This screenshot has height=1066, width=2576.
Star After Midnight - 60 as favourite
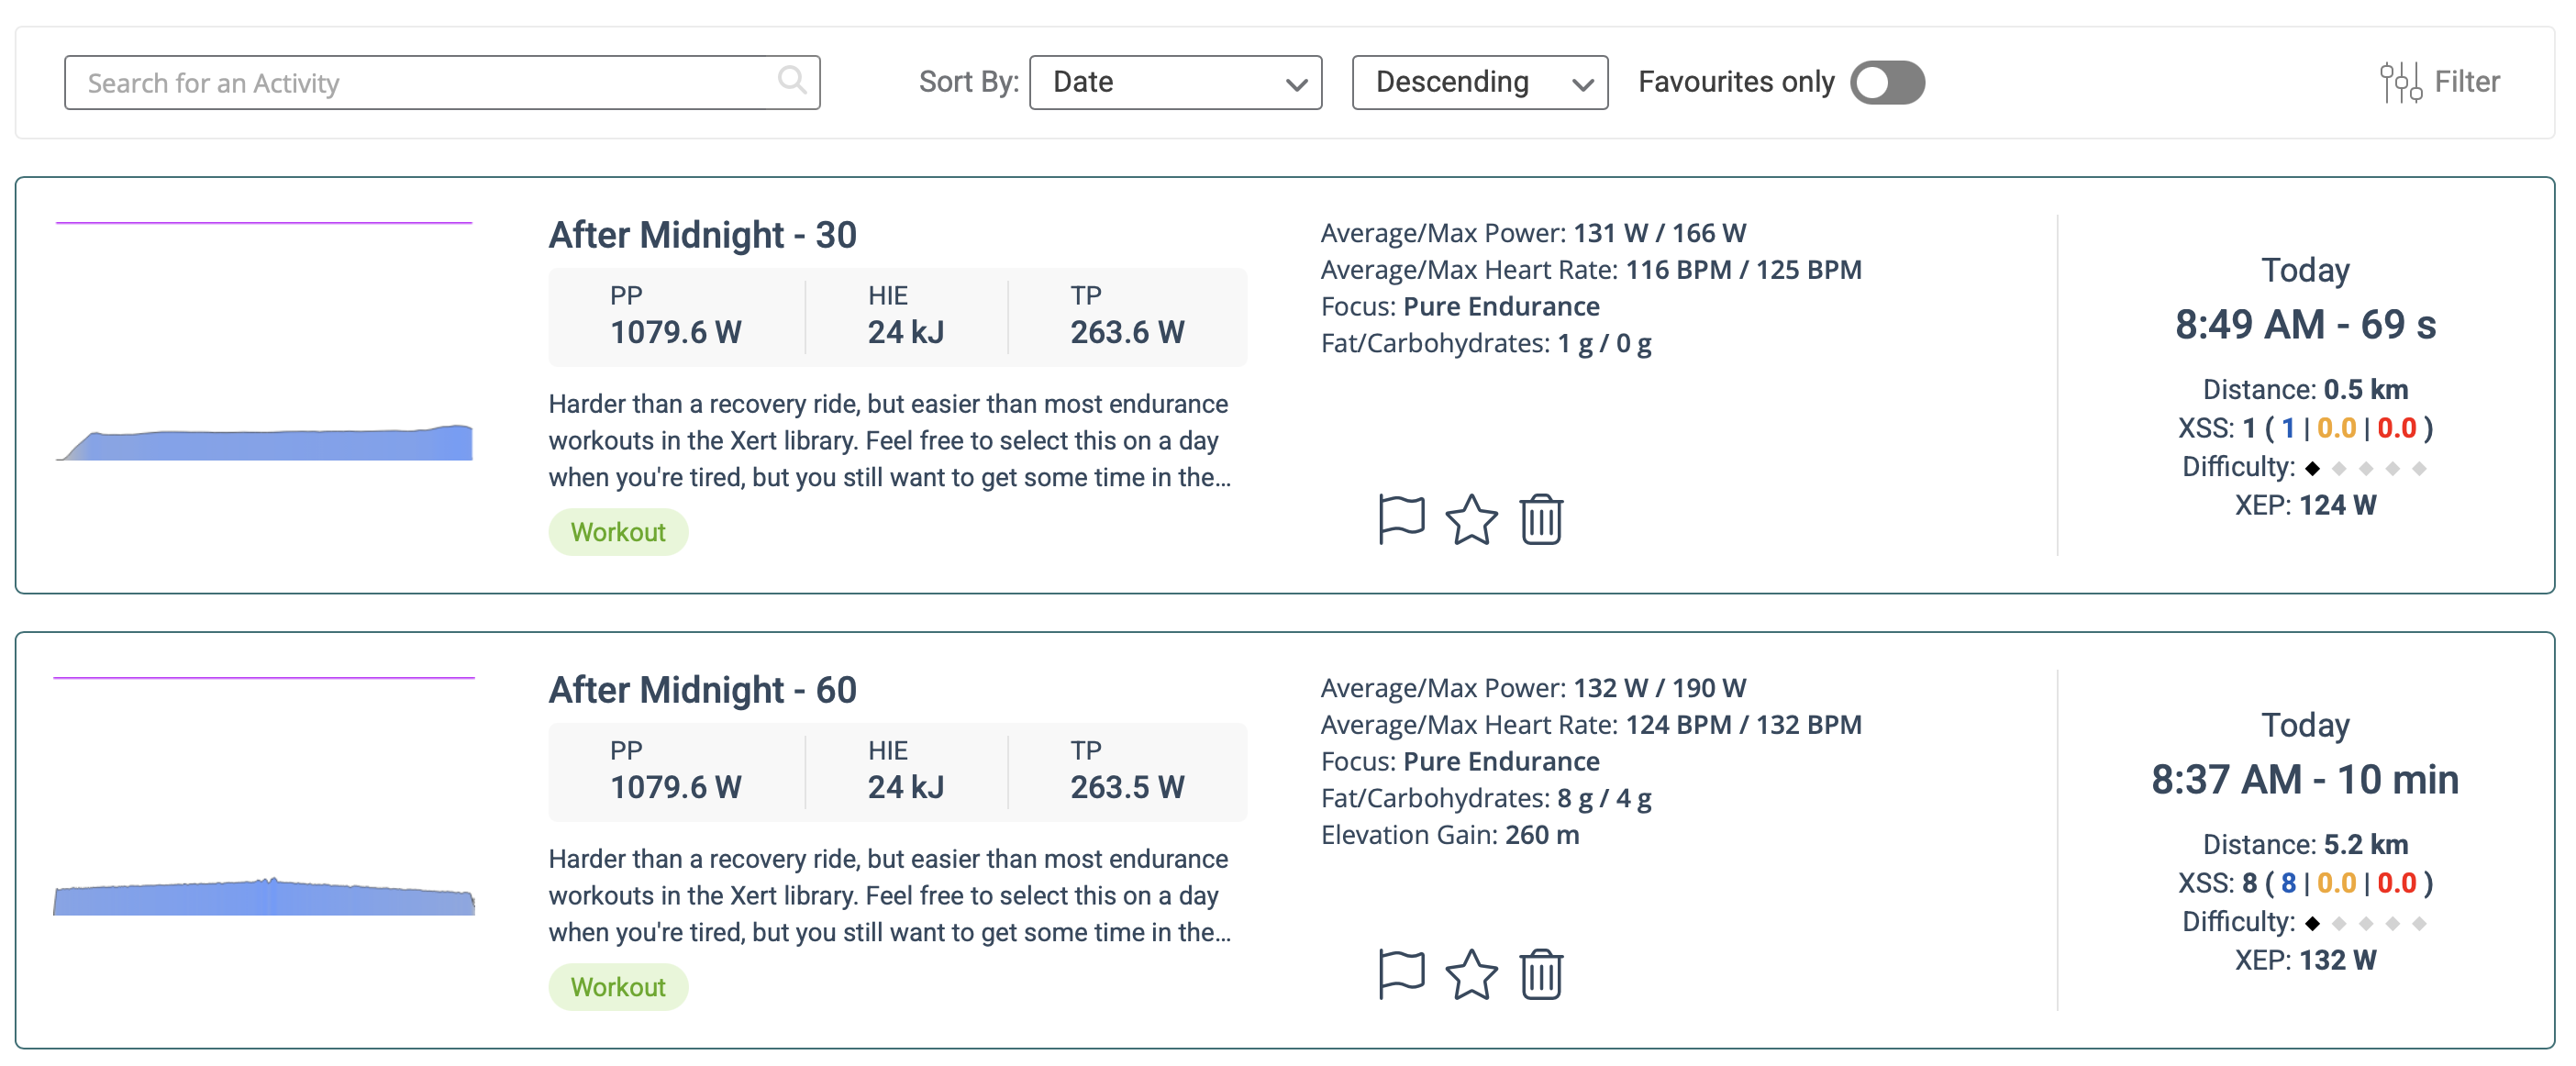click(x=1471, y=974)
